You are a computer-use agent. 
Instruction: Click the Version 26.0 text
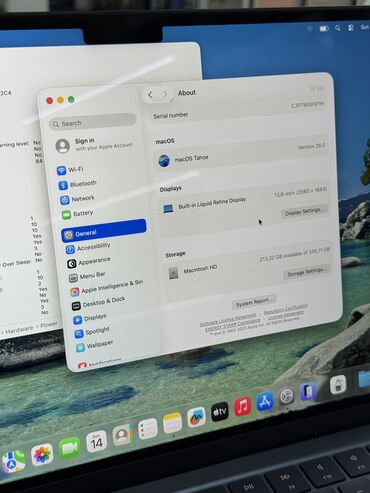[x=311, y=146]
